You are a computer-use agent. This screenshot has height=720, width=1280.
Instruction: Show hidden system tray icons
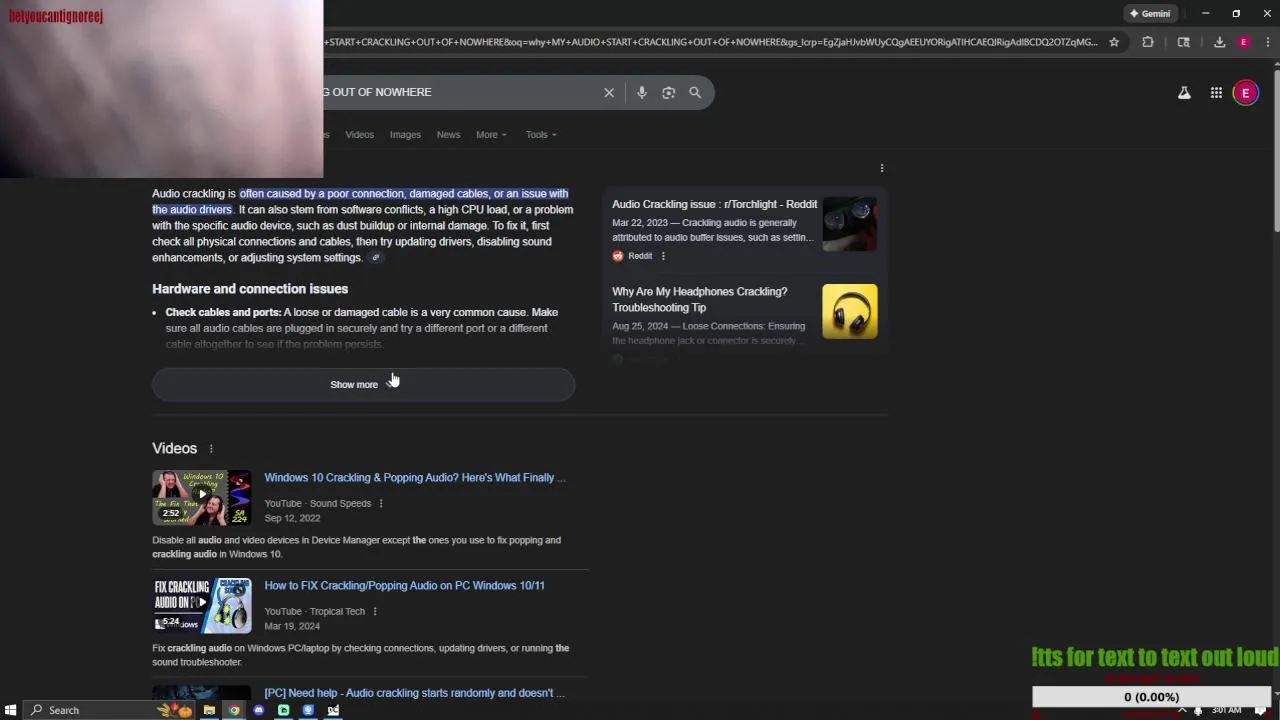coord(1182,710)
